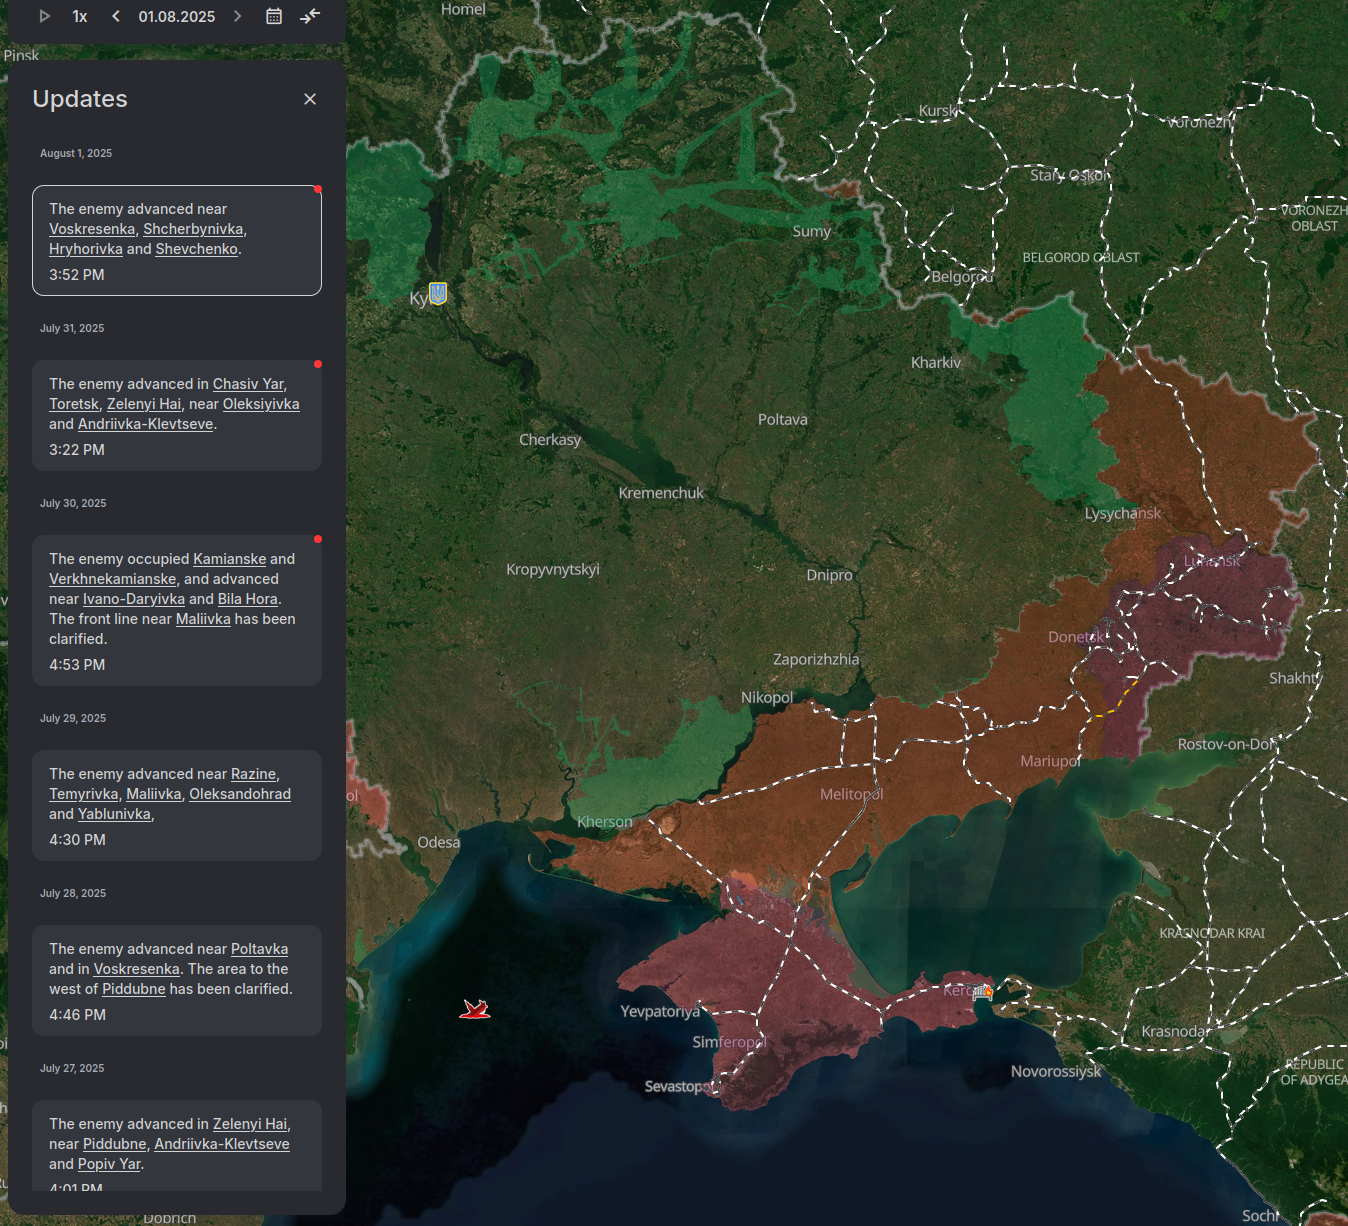This screenshot has width=1348, height=1226.
Task: Select the July 29 update timestamp 4:30 PM
Action: pyautogui.click(x=77, y=840)
